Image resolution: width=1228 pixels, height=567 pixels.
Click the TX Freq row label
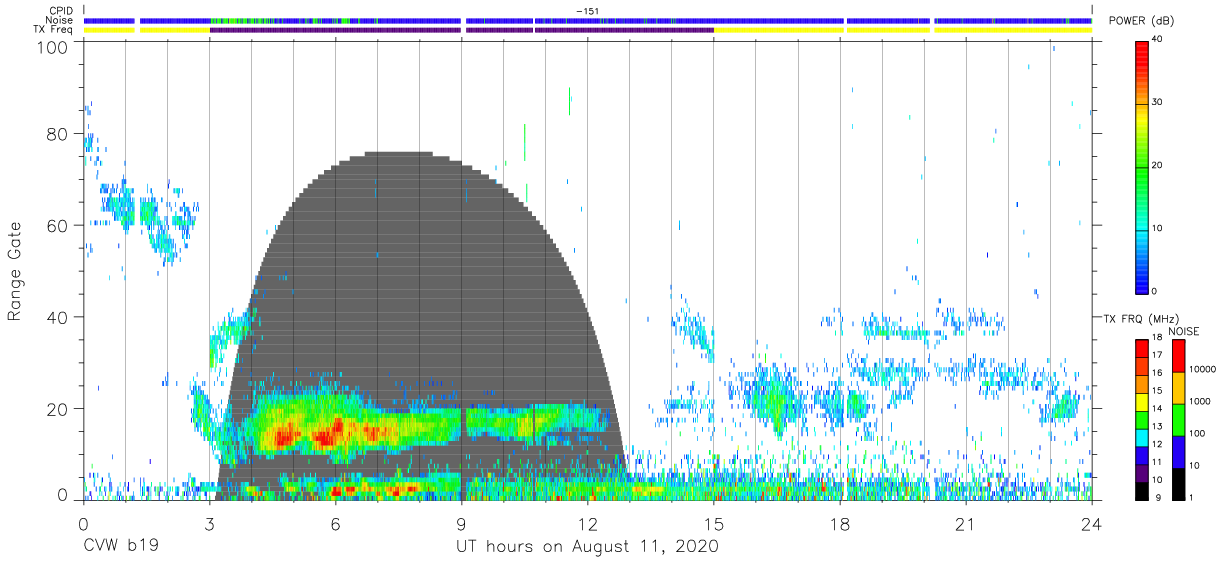point(52,30)
